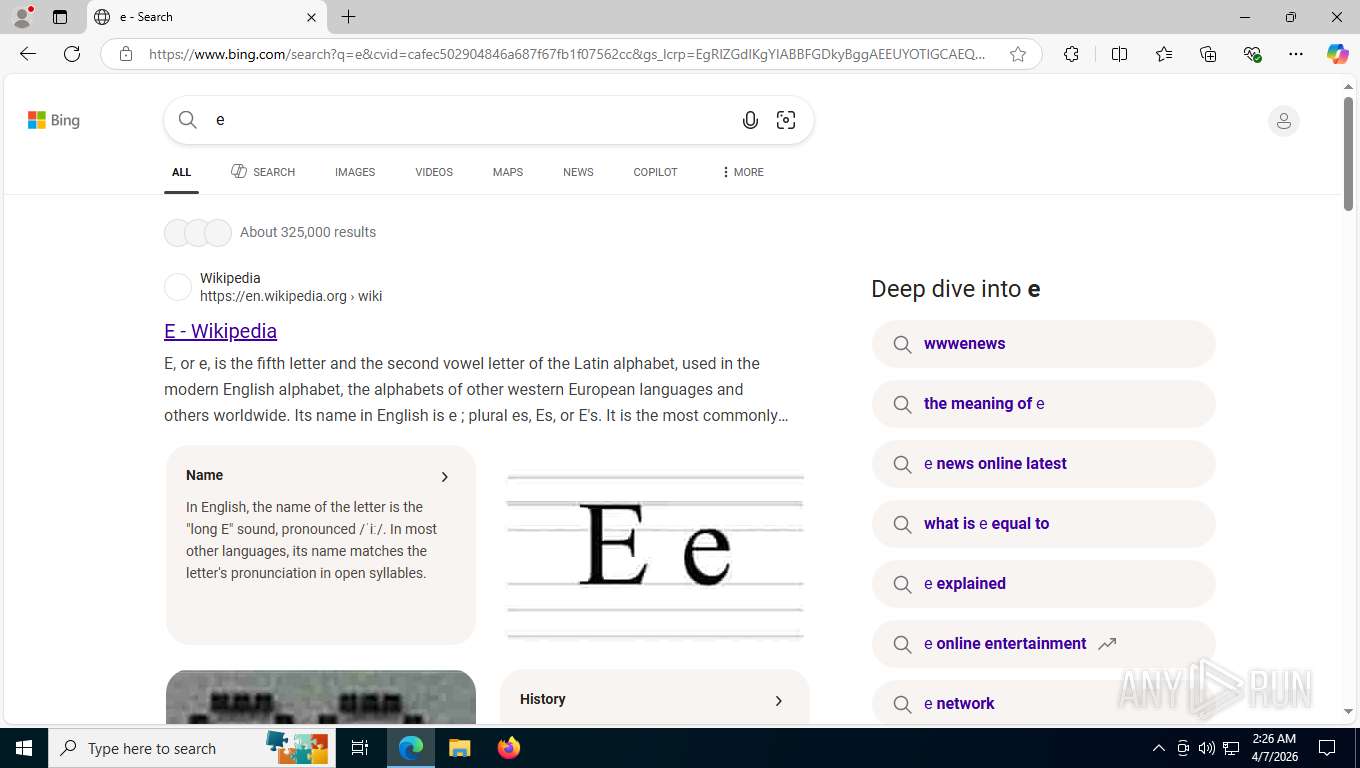
Task: Open the 'E - Wikipedia' result link
Action: tap(220, 331)
